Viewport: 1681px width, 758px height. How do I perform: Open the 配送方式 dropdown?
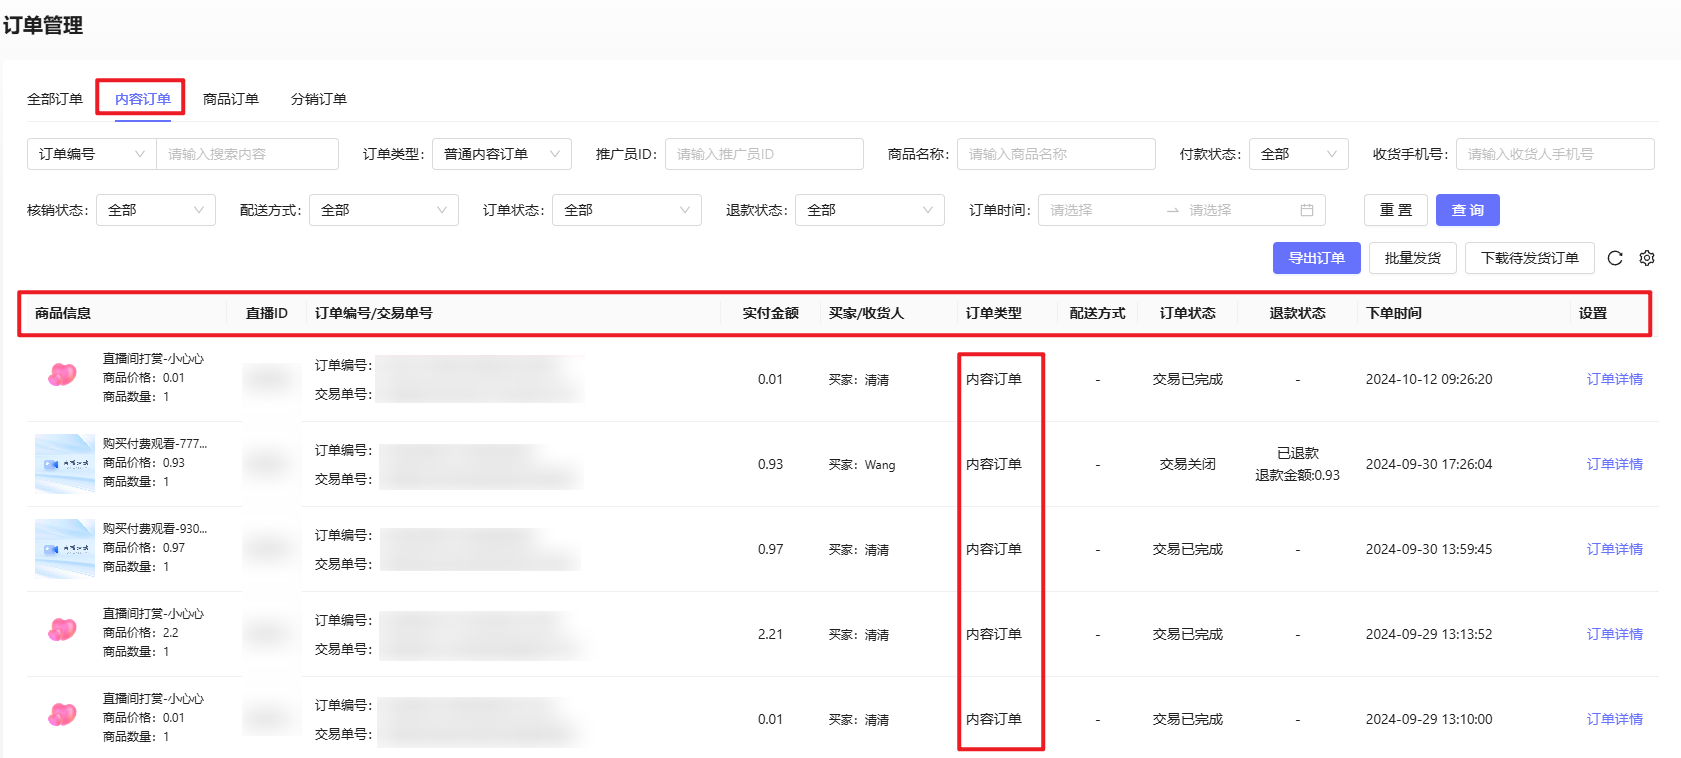point(383,210)
